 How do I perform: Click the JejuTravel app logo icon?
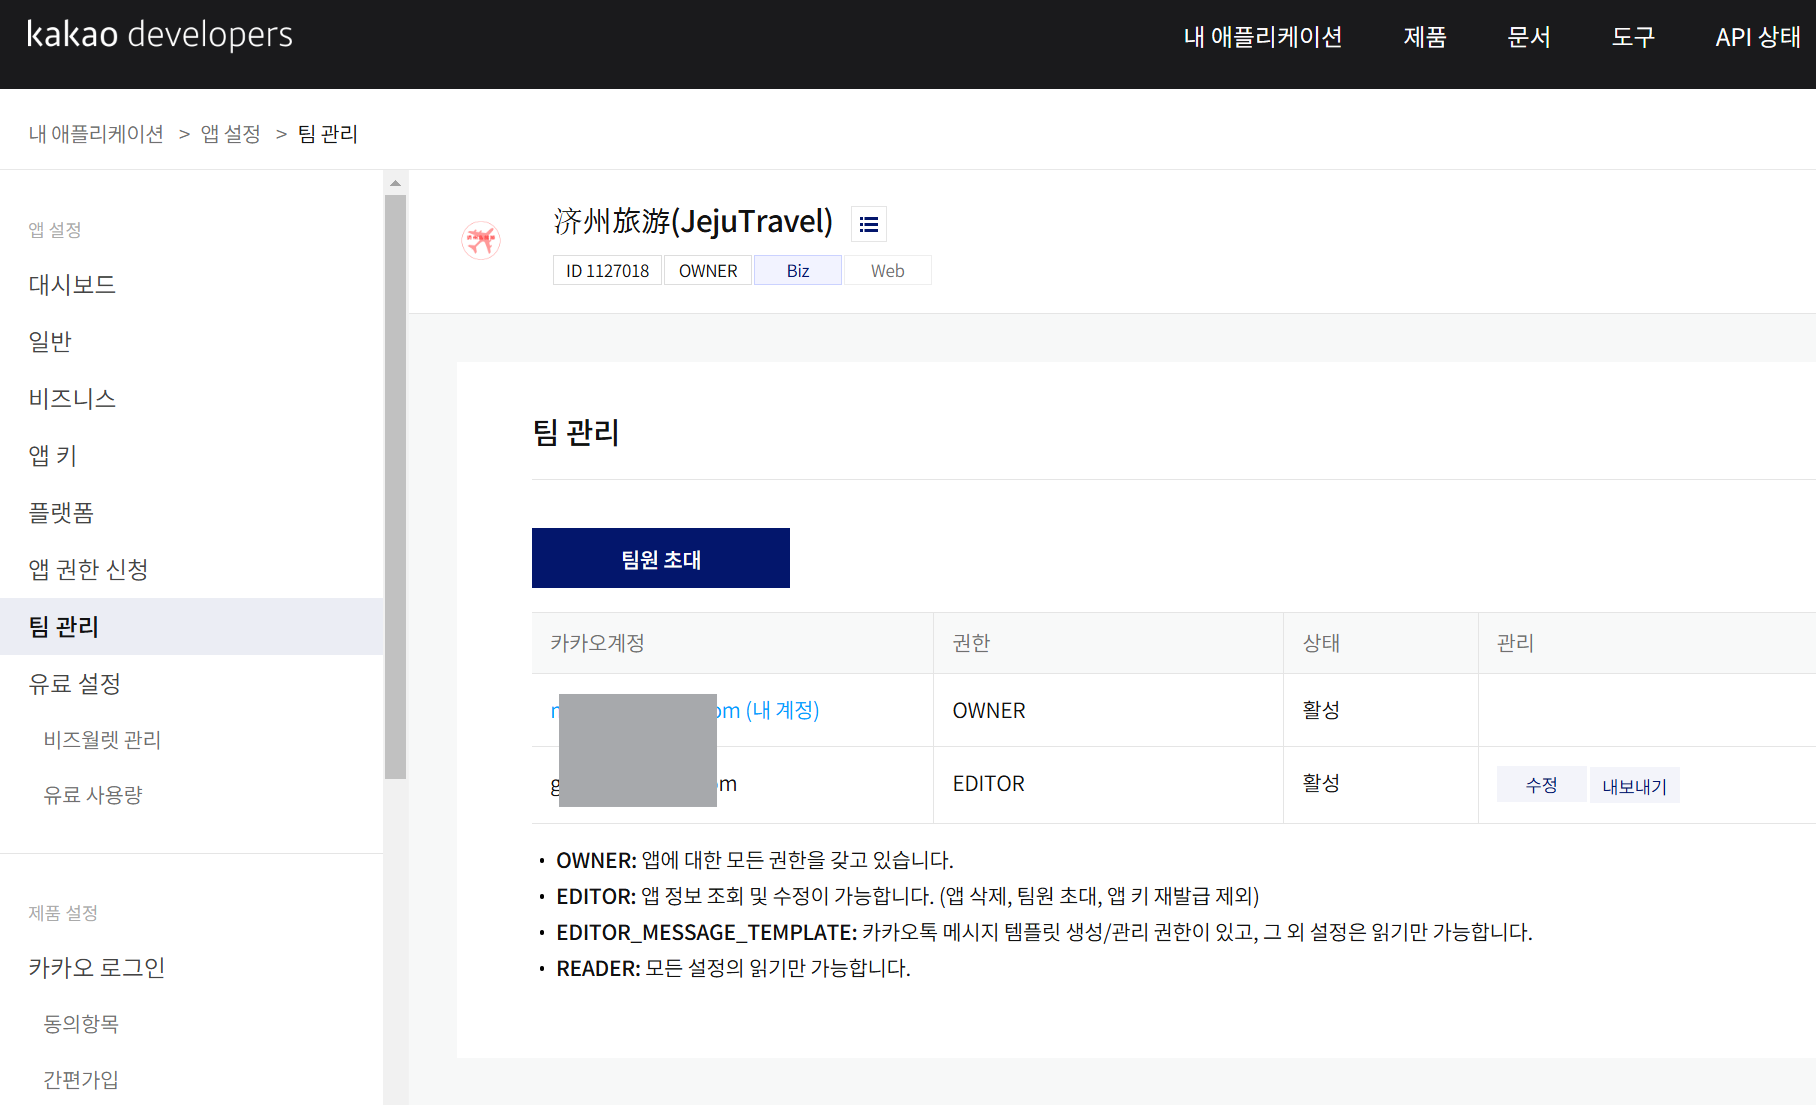click(481, 240)
